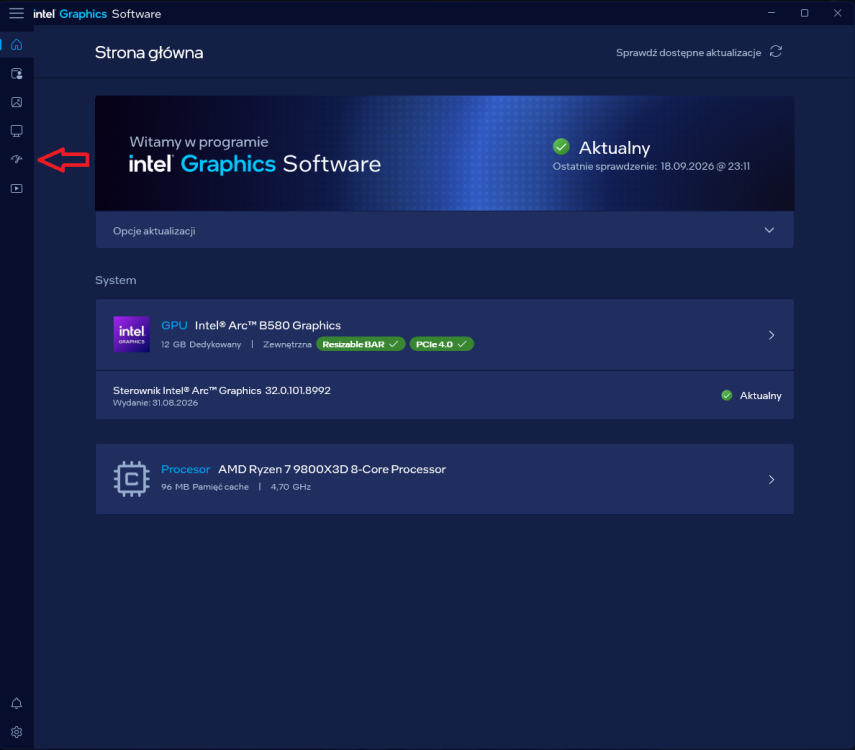Image resolution: width=855 pixels, height=750 pixels.
Task: Open settings with the gear icon
Action: tap(16, 732)
